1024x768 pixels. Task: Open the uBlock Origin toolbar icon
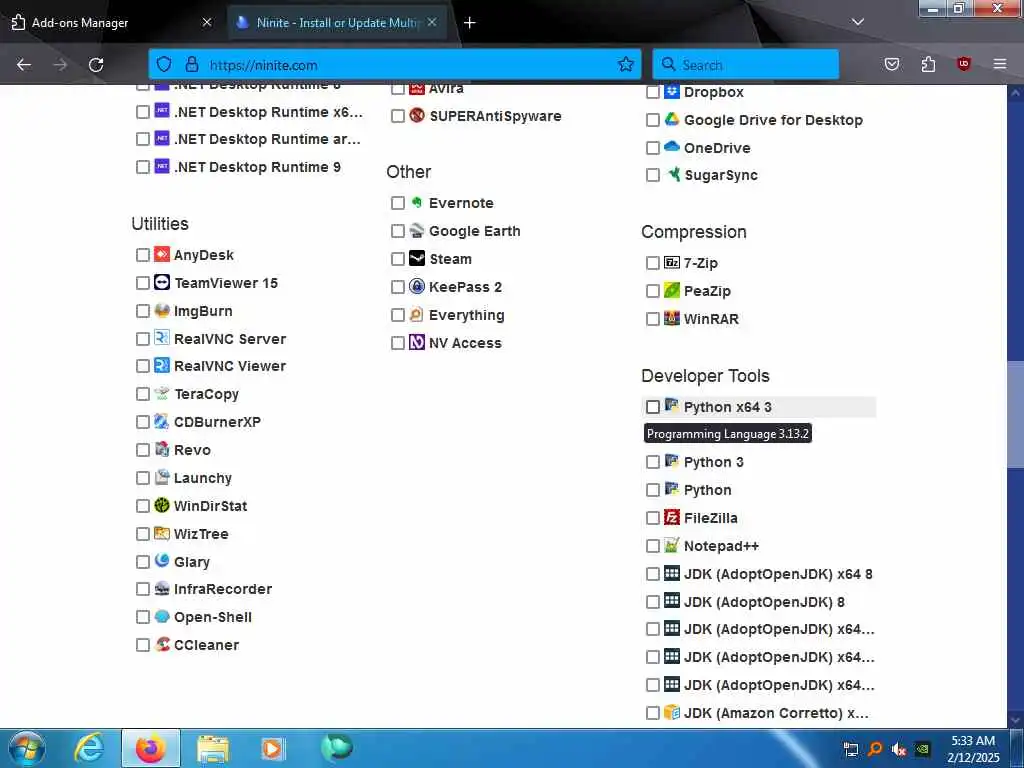click(x=963, y=64)
